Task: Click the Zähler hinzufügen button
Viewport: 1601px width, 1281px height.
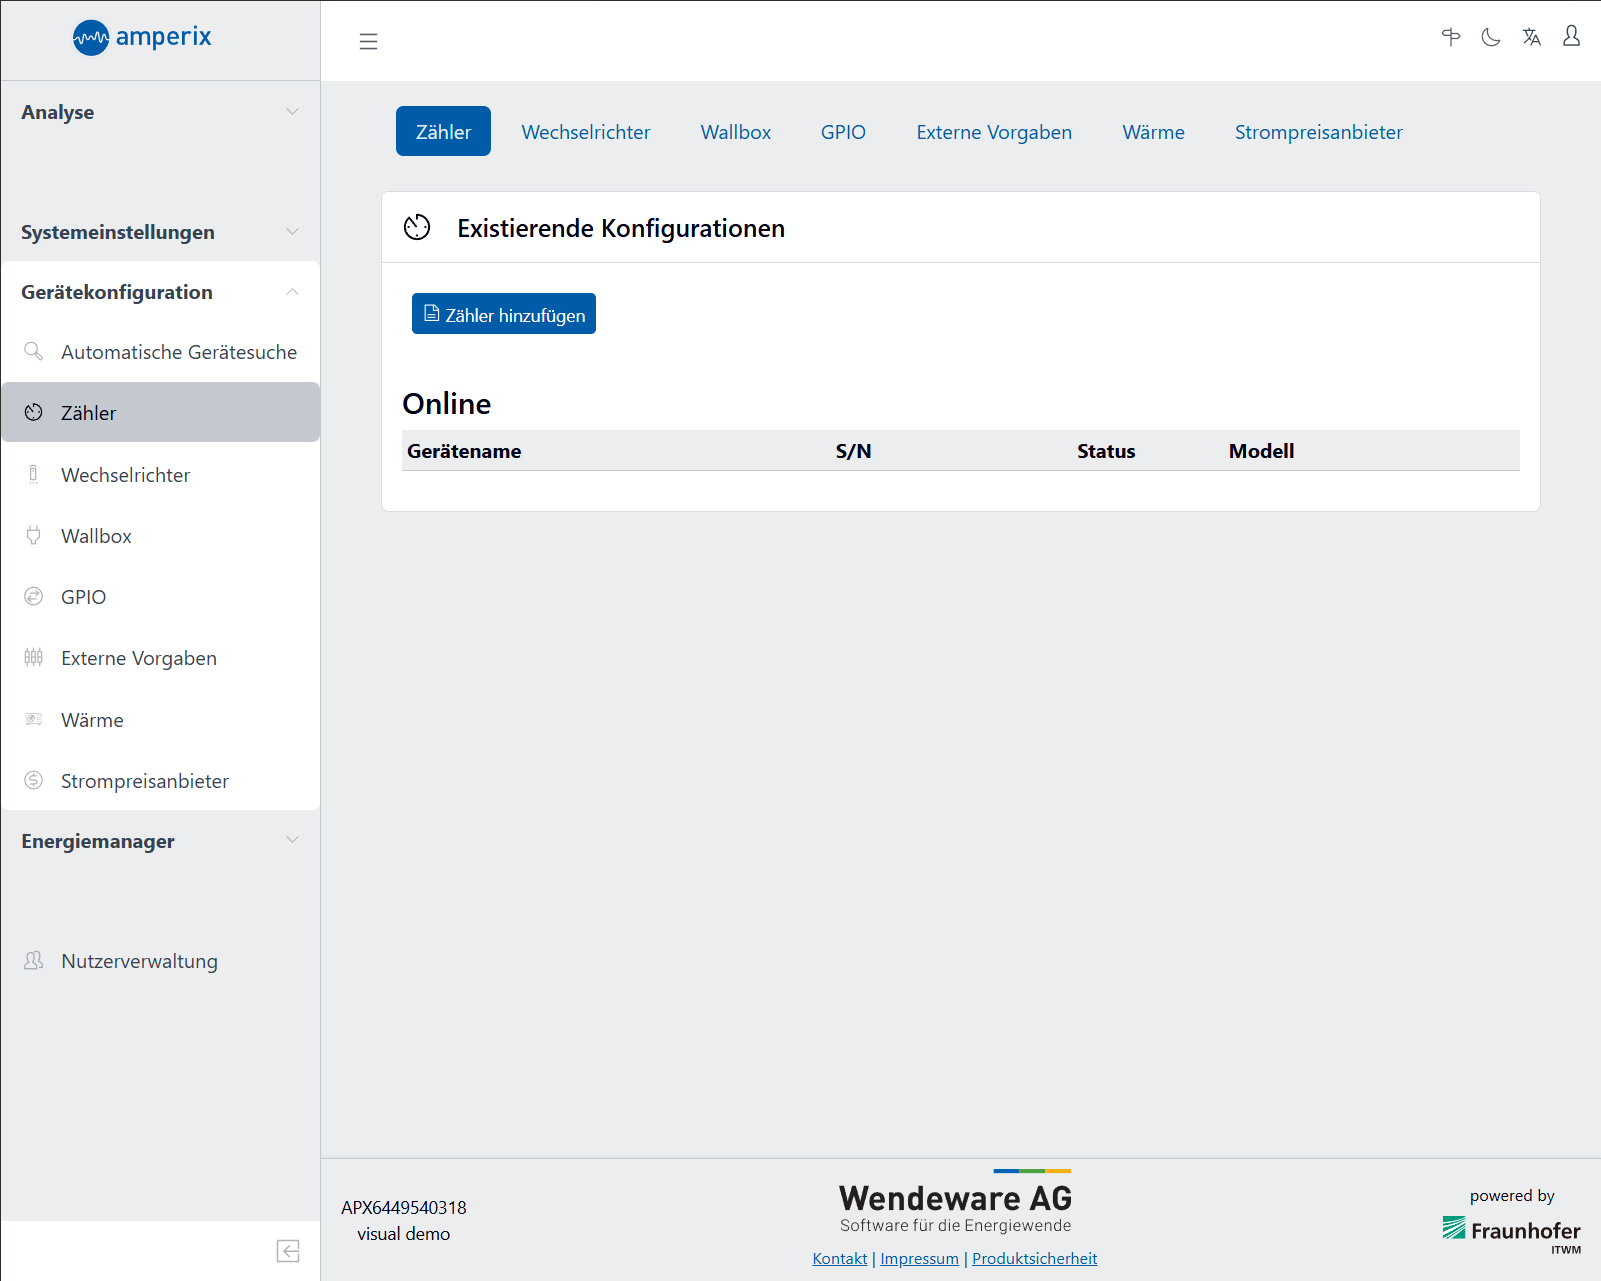Action: [x=504, y=314]
